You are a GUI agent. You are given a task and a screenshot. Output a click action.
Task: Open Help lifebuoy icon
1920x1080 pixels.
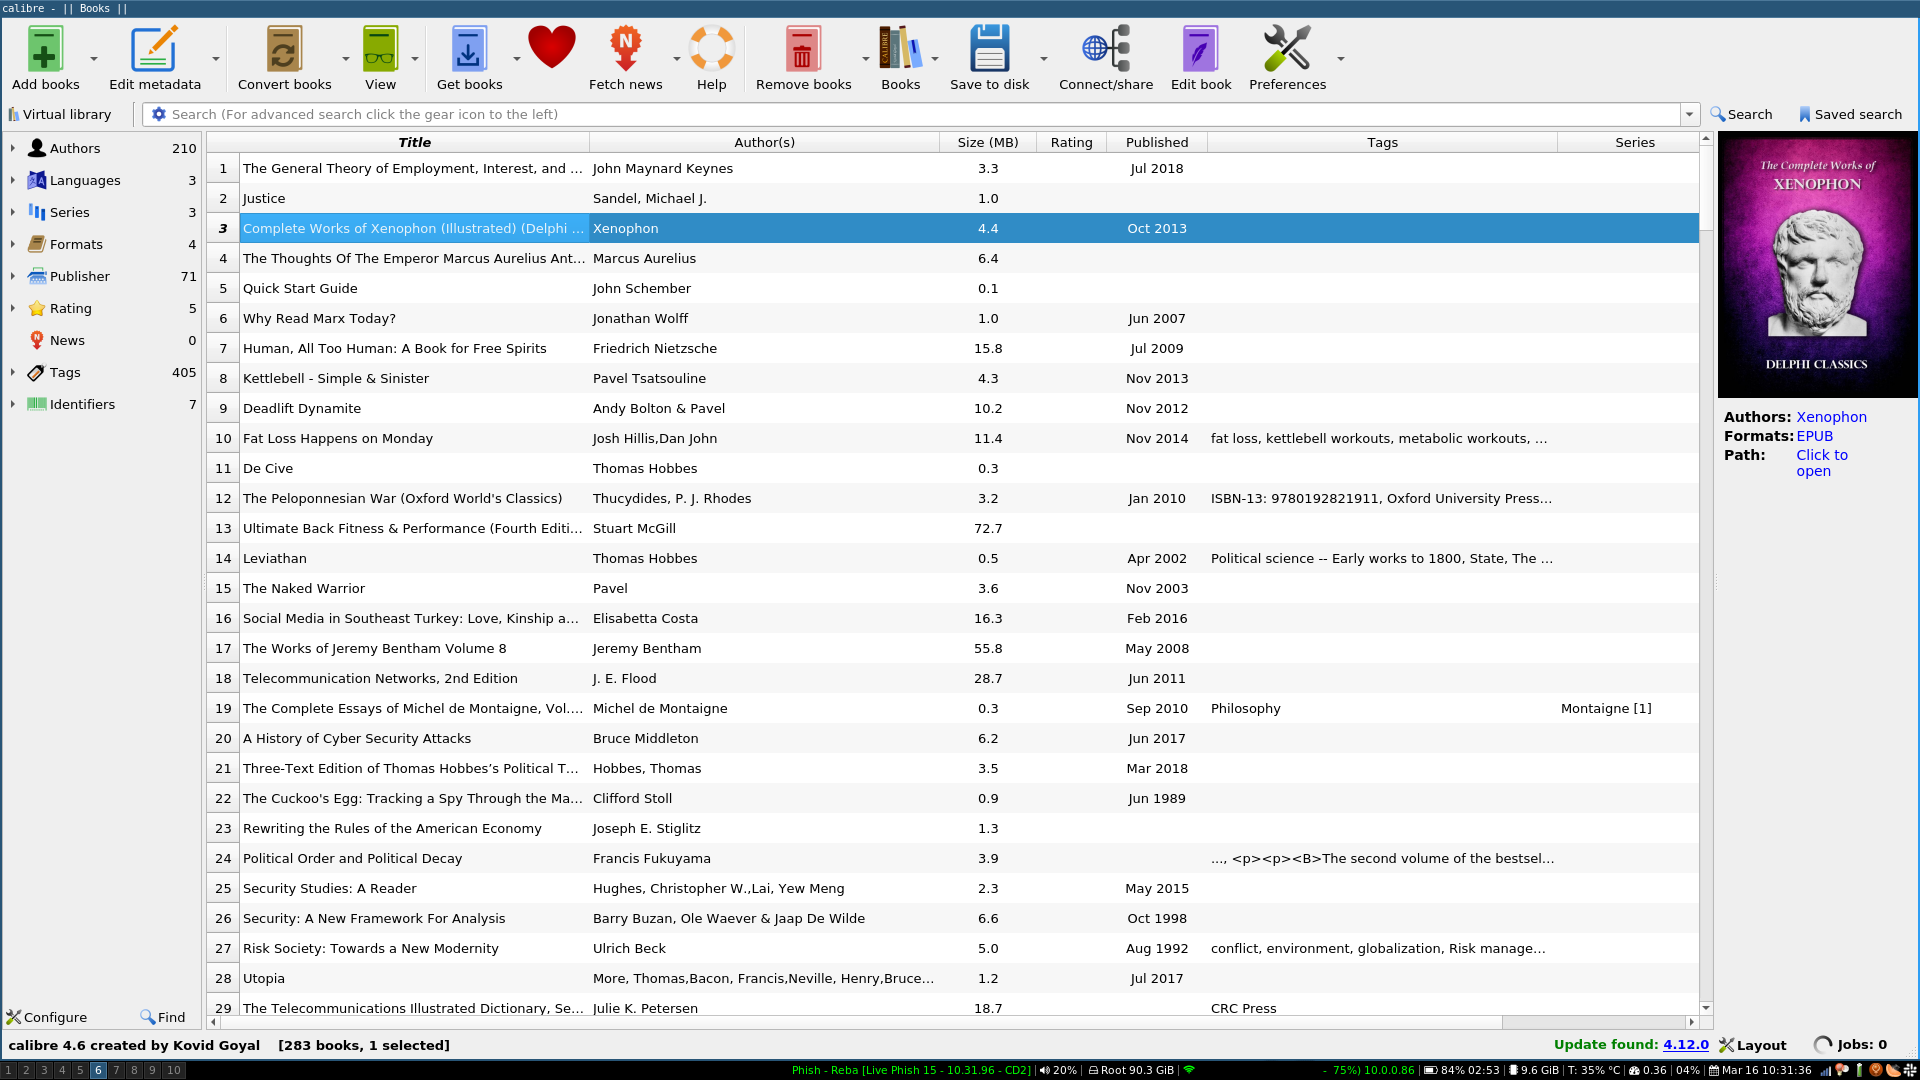coord(712,50)
